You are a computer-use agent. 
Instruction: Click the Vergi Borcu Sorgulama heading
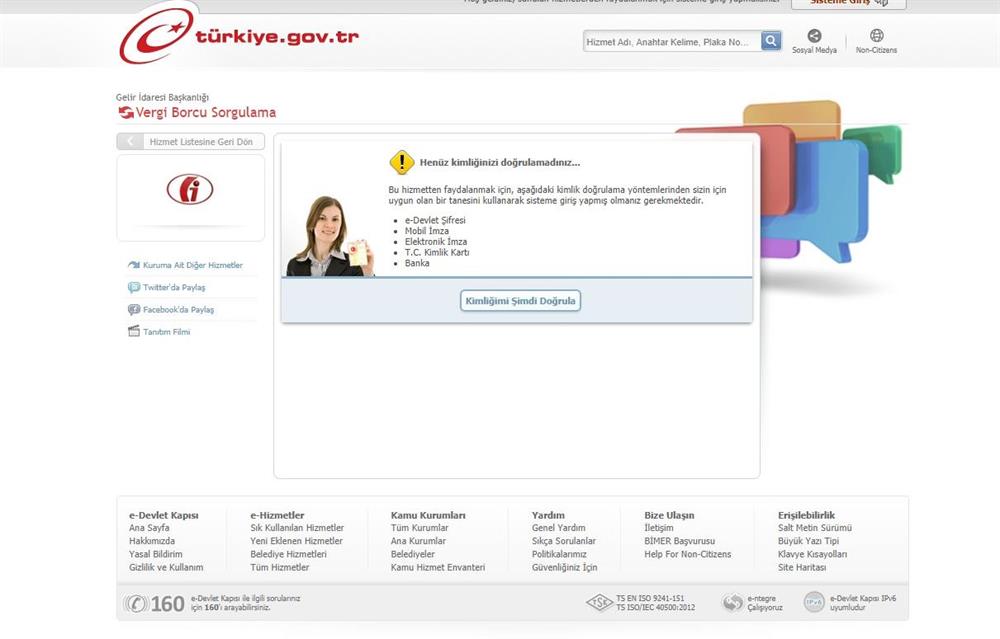pos(206,113)
